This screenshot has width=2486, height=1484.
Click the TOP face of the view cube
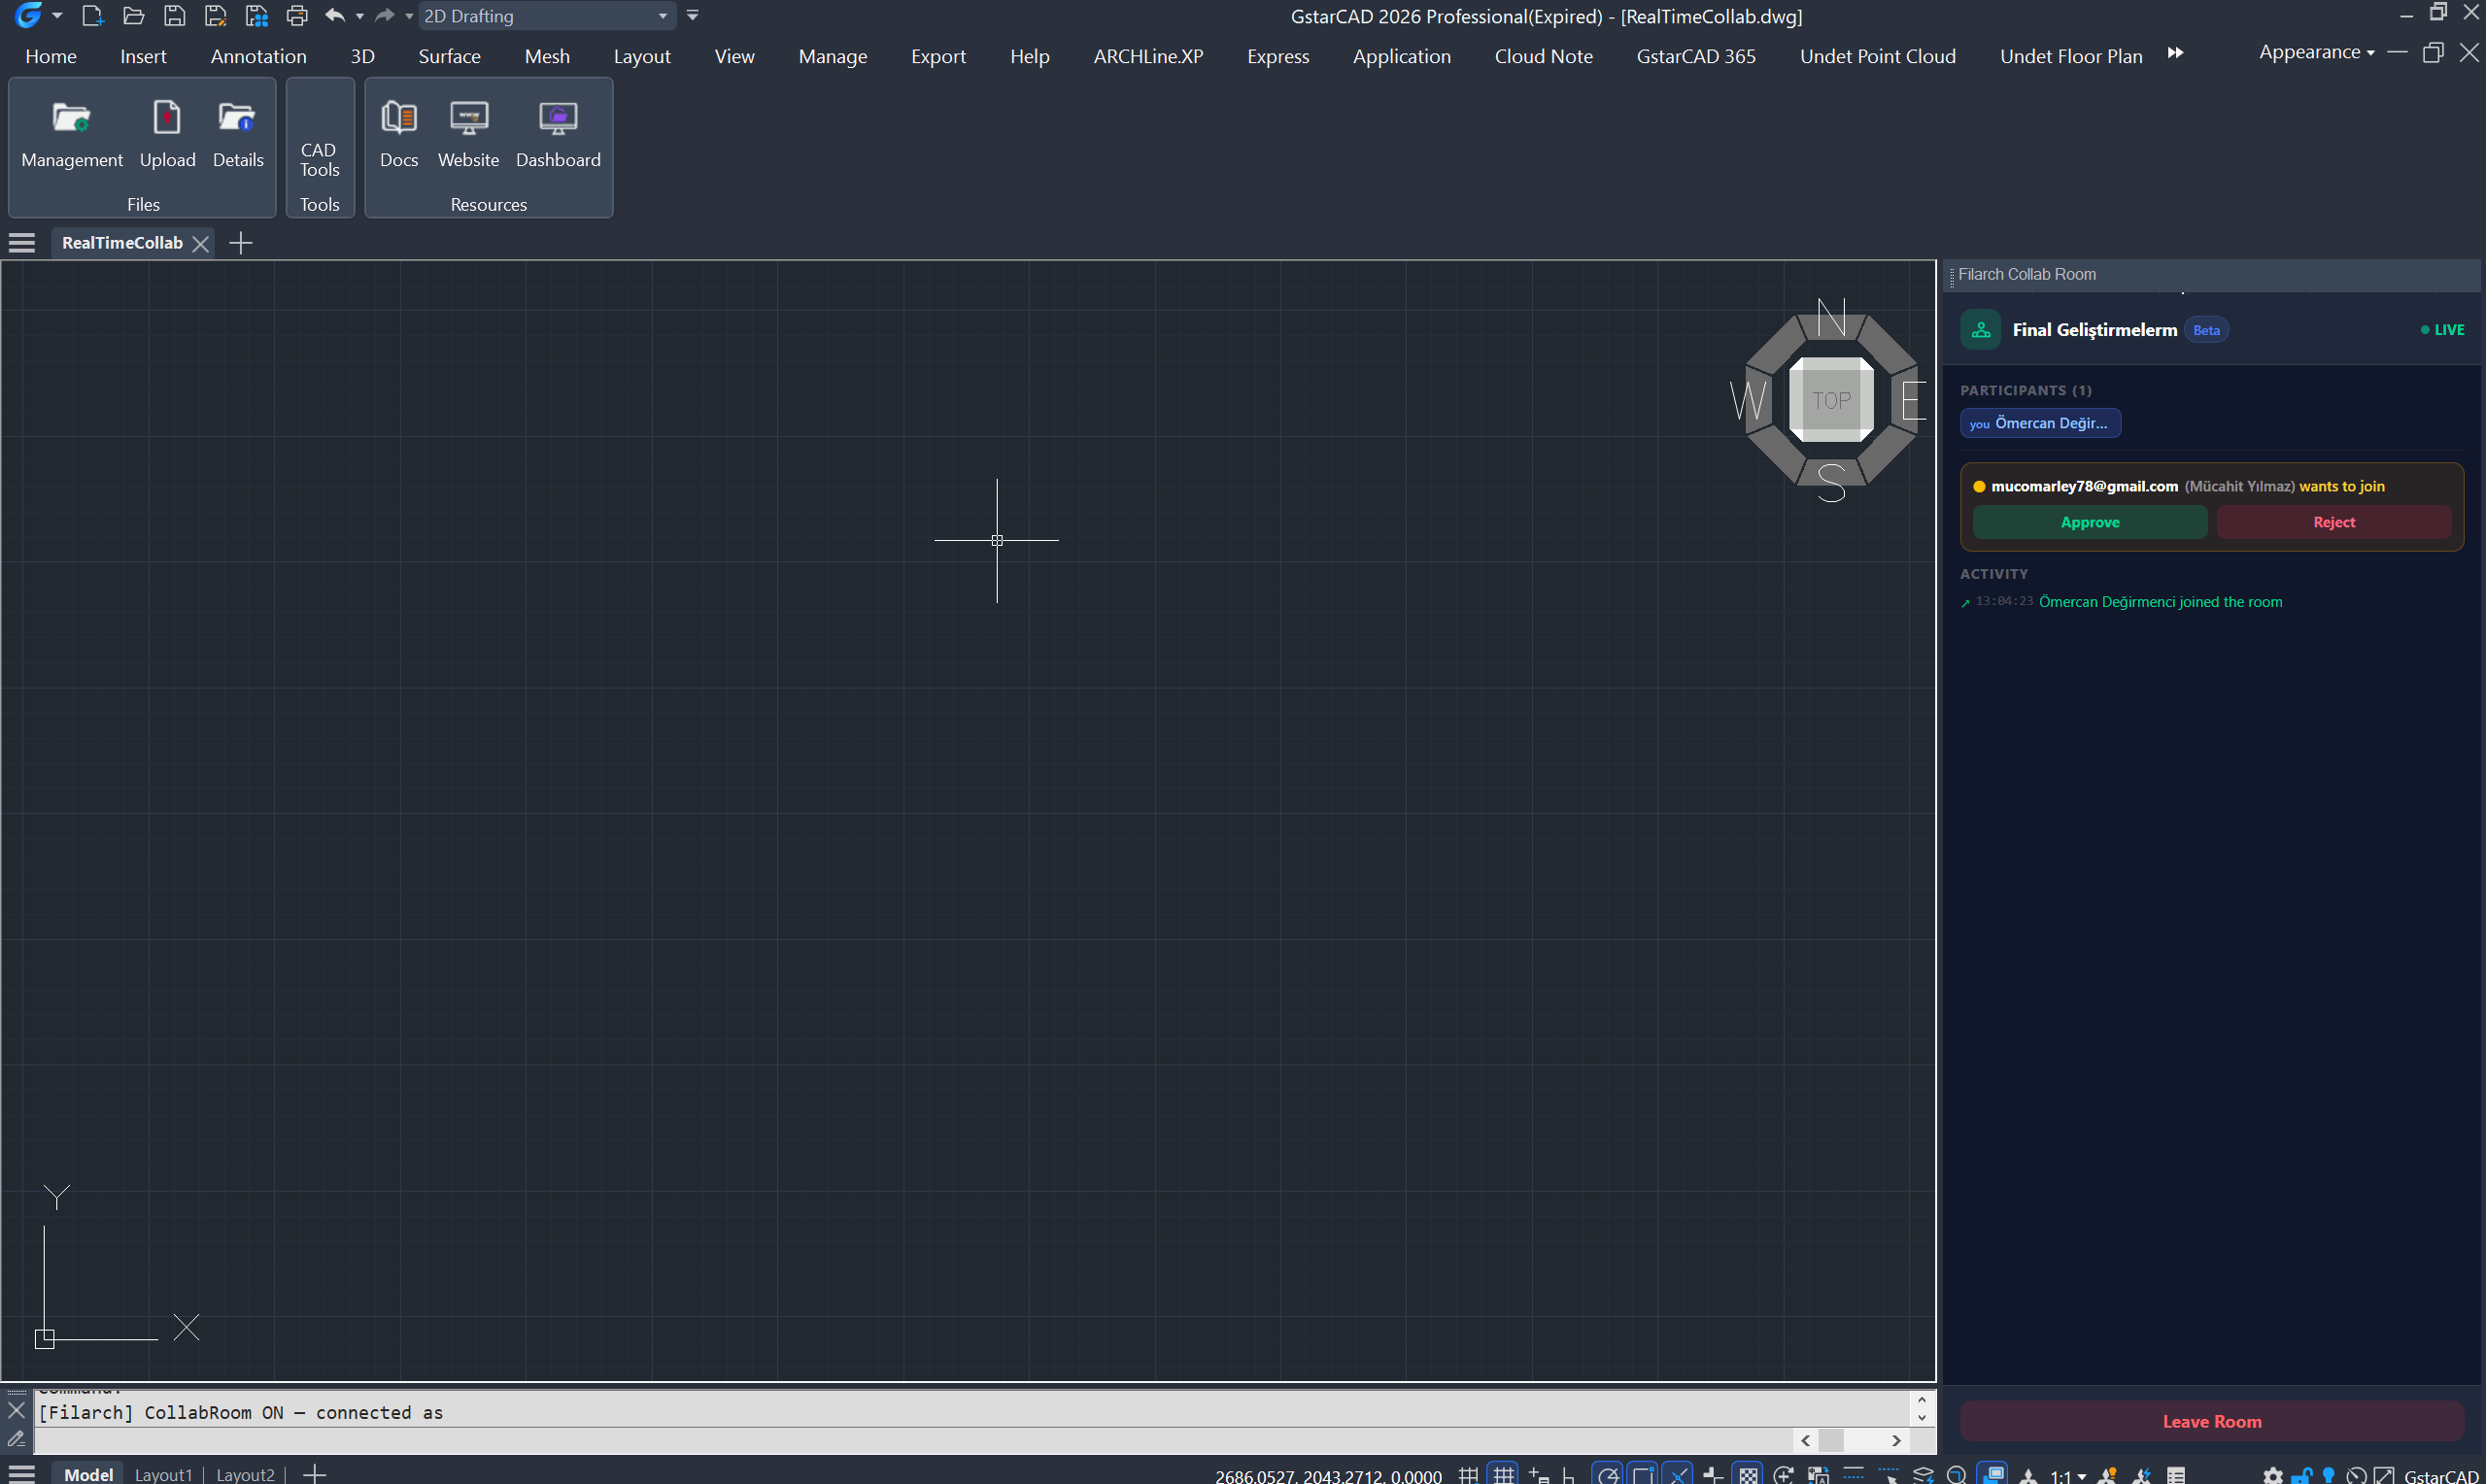[1831, 400]
